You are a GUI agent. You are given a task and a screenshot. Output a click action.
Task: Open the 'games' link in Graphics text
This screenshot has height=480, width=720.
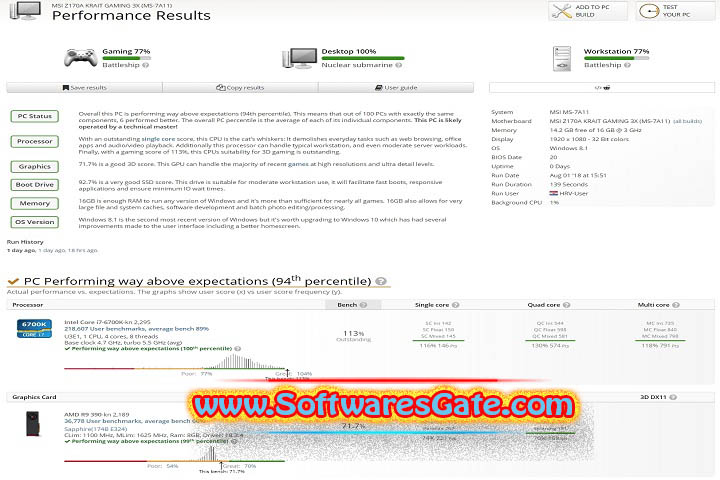298,164
